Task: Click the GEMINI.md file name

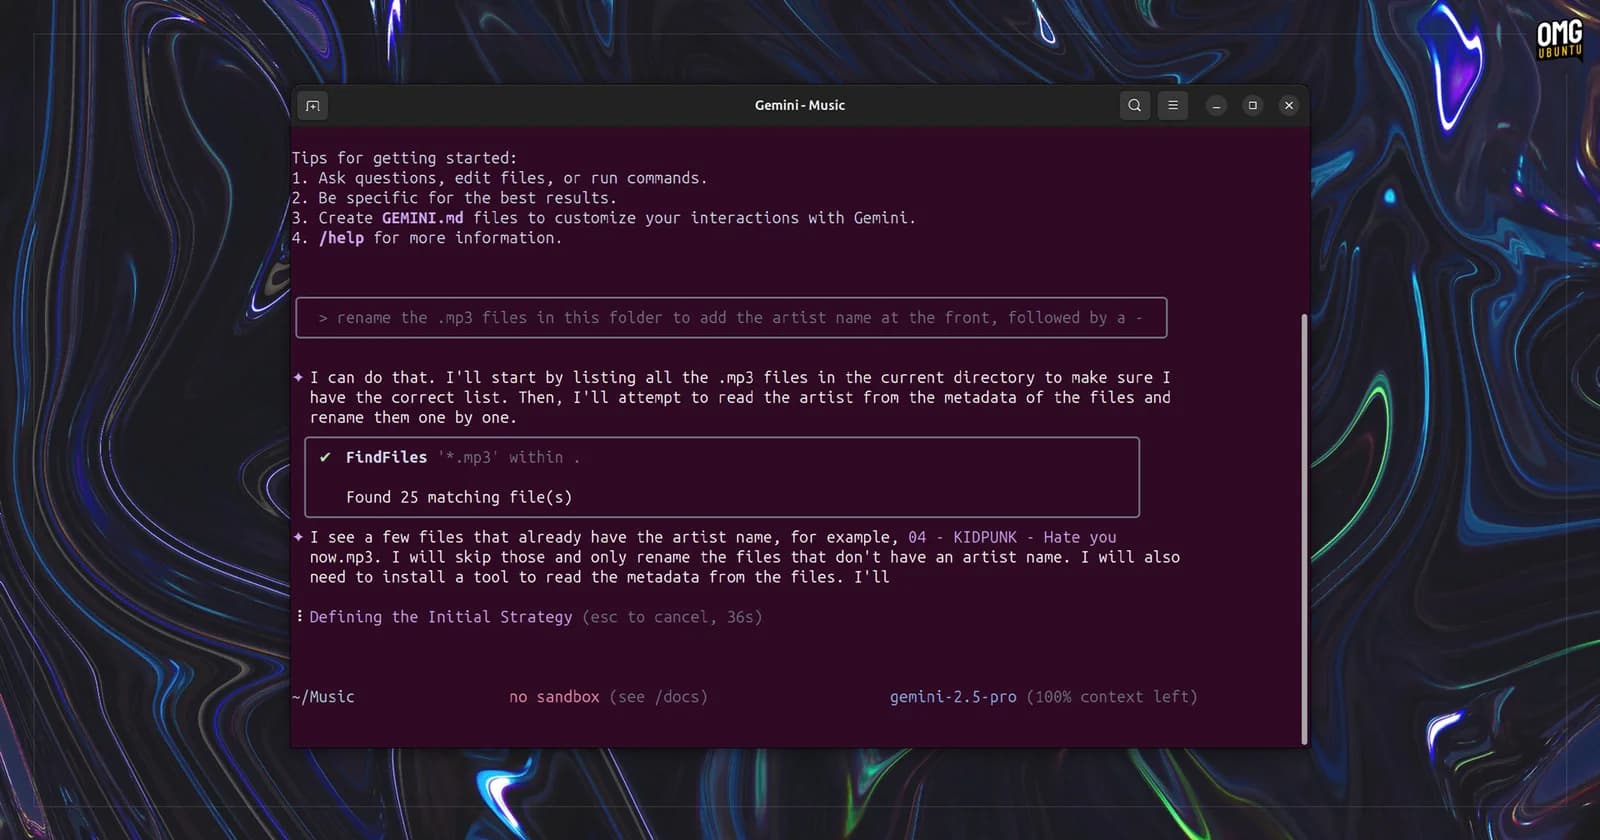Action: coord(422,218)
